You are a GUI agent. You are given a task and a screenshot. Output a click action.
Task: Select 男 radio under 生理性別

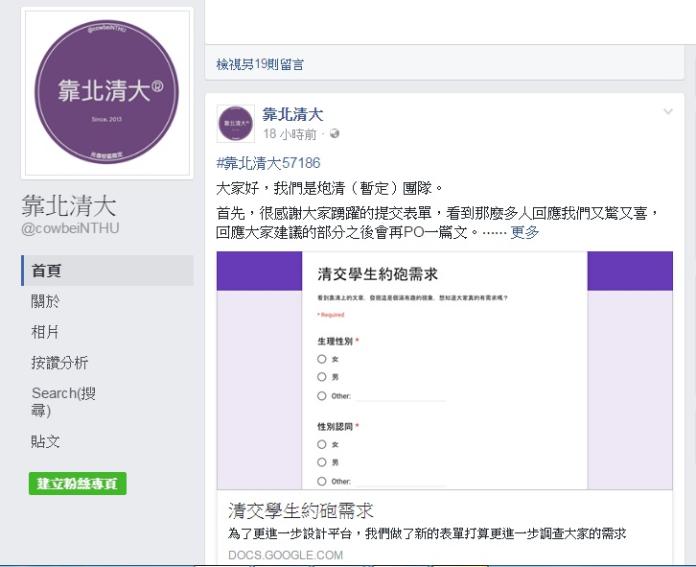pos(322,377)
